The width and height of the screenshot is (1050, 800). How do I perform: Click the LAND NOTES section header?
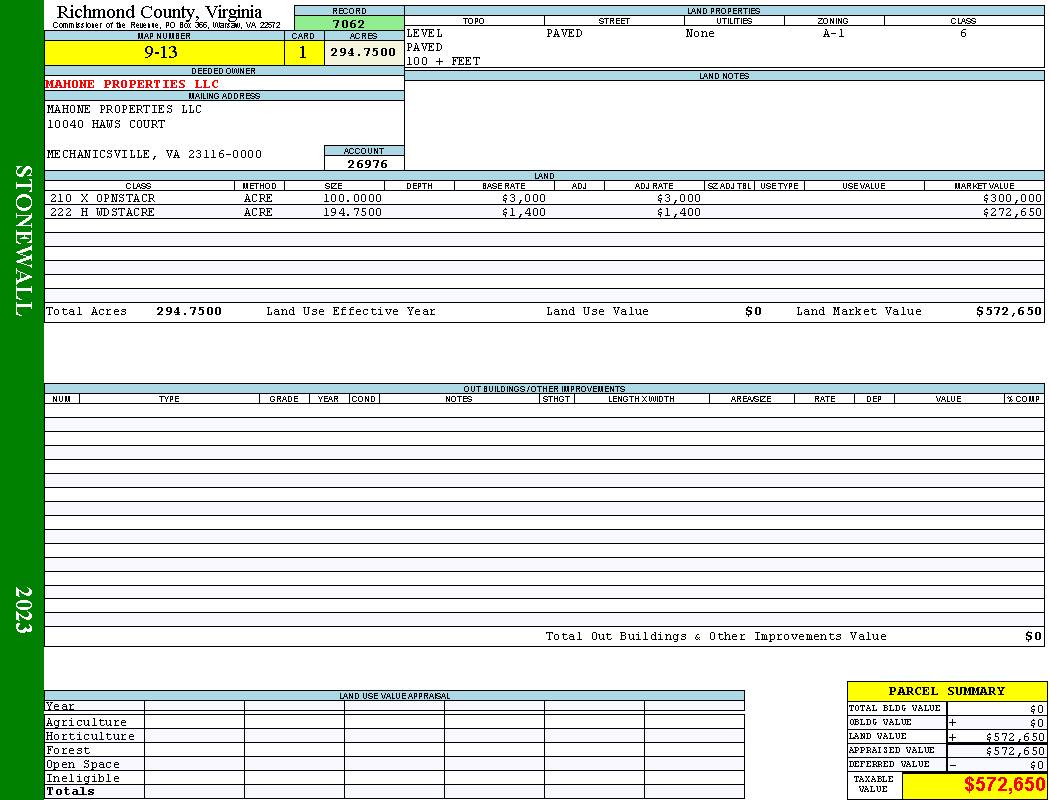tap(724, 76)
